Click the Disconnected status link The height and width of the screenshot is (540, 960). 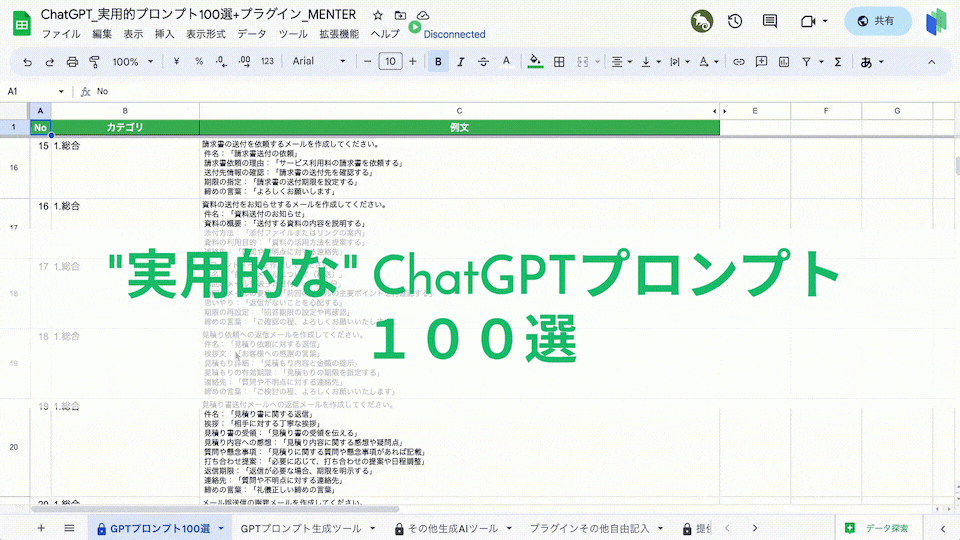click(454, 35)
